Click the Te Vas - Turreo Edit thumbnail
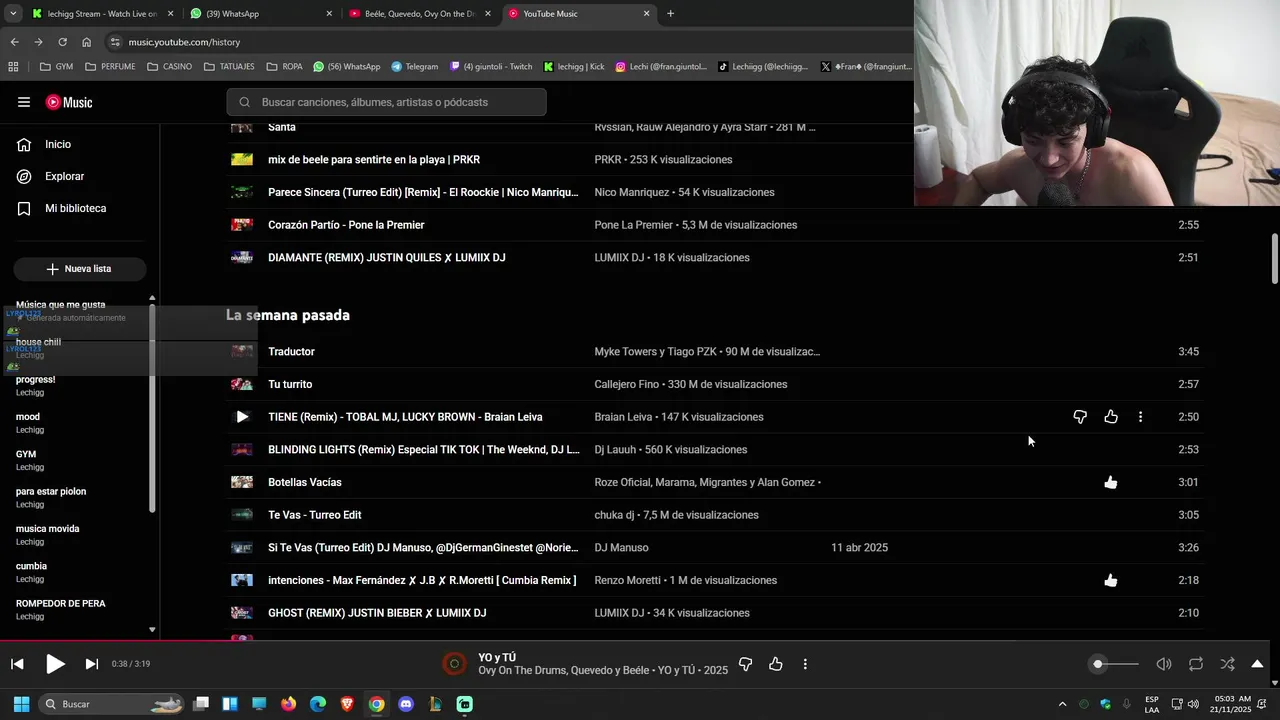 [x=242, y=515]
